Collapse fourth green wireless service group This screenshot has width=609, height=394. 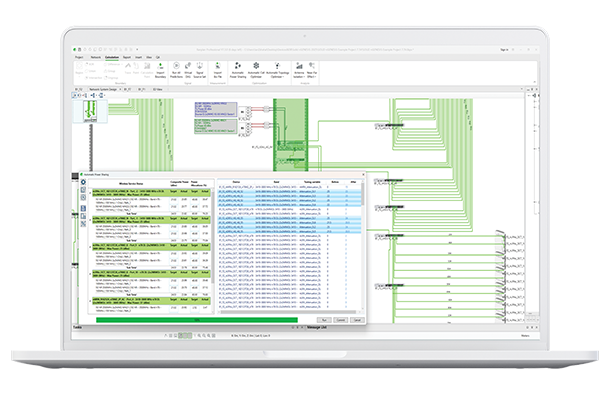click(90, 274)
